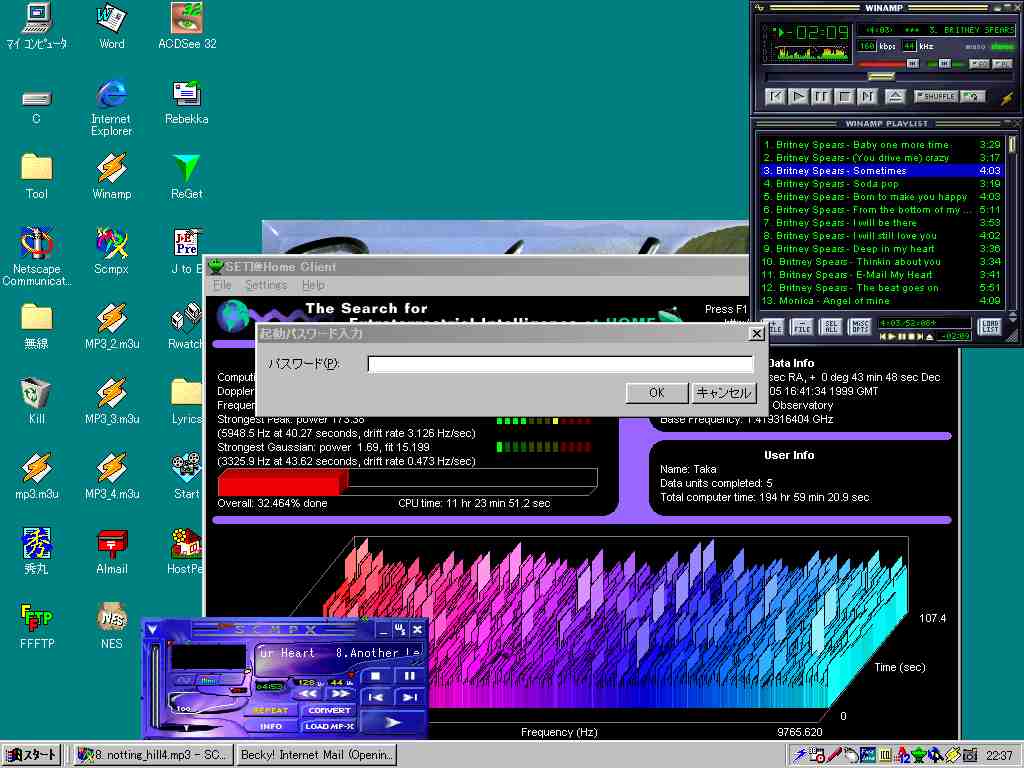1024x768 pixels.
Task: Select the mp3.m3u playlist file icon
Action: [37, 476]
